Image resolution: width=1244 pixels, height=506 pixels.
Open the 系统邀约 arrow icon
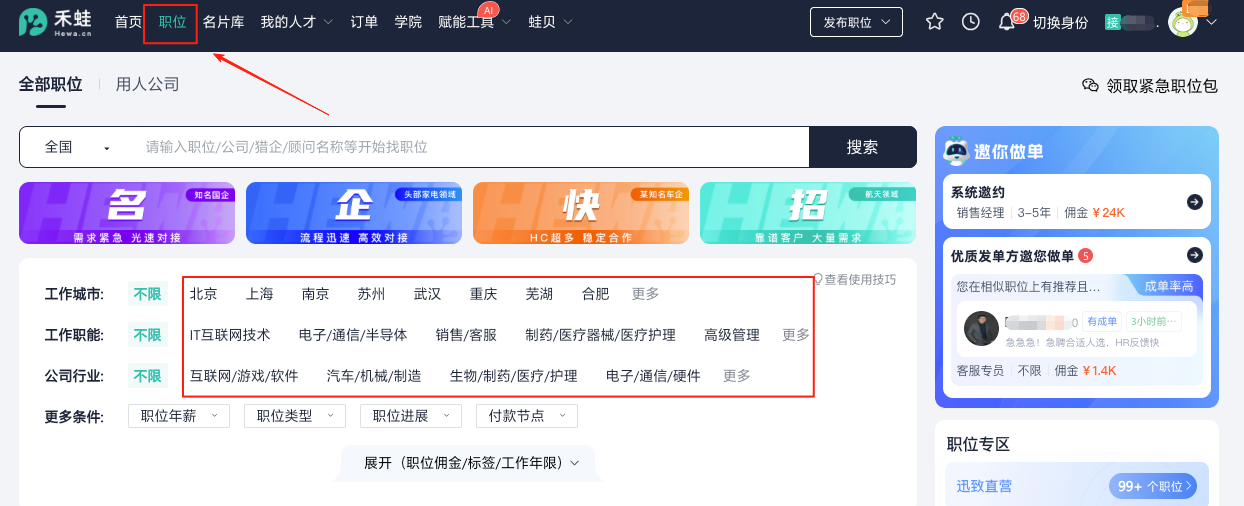coord(1194,202)
